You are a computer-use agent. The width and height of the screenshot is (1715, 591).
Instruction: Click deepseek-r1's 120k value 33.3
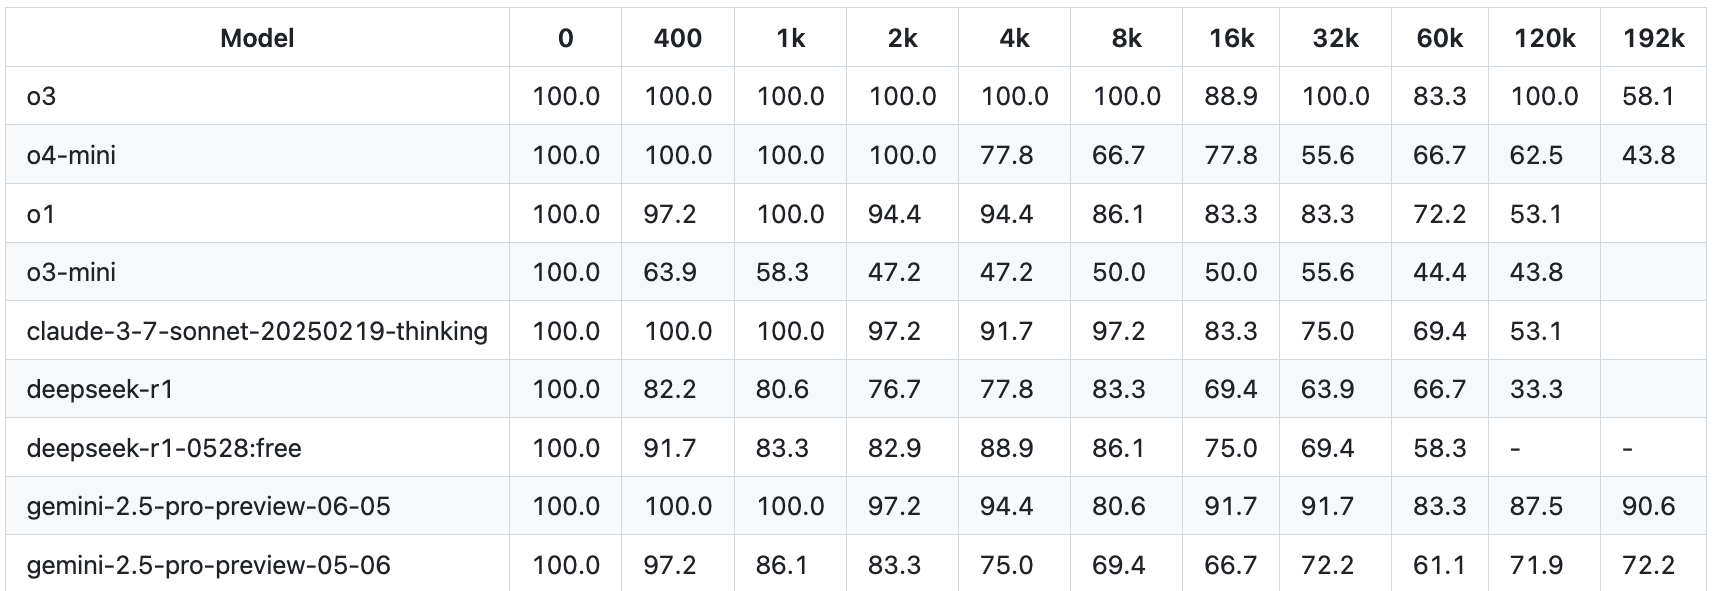tap(1536, 389)
